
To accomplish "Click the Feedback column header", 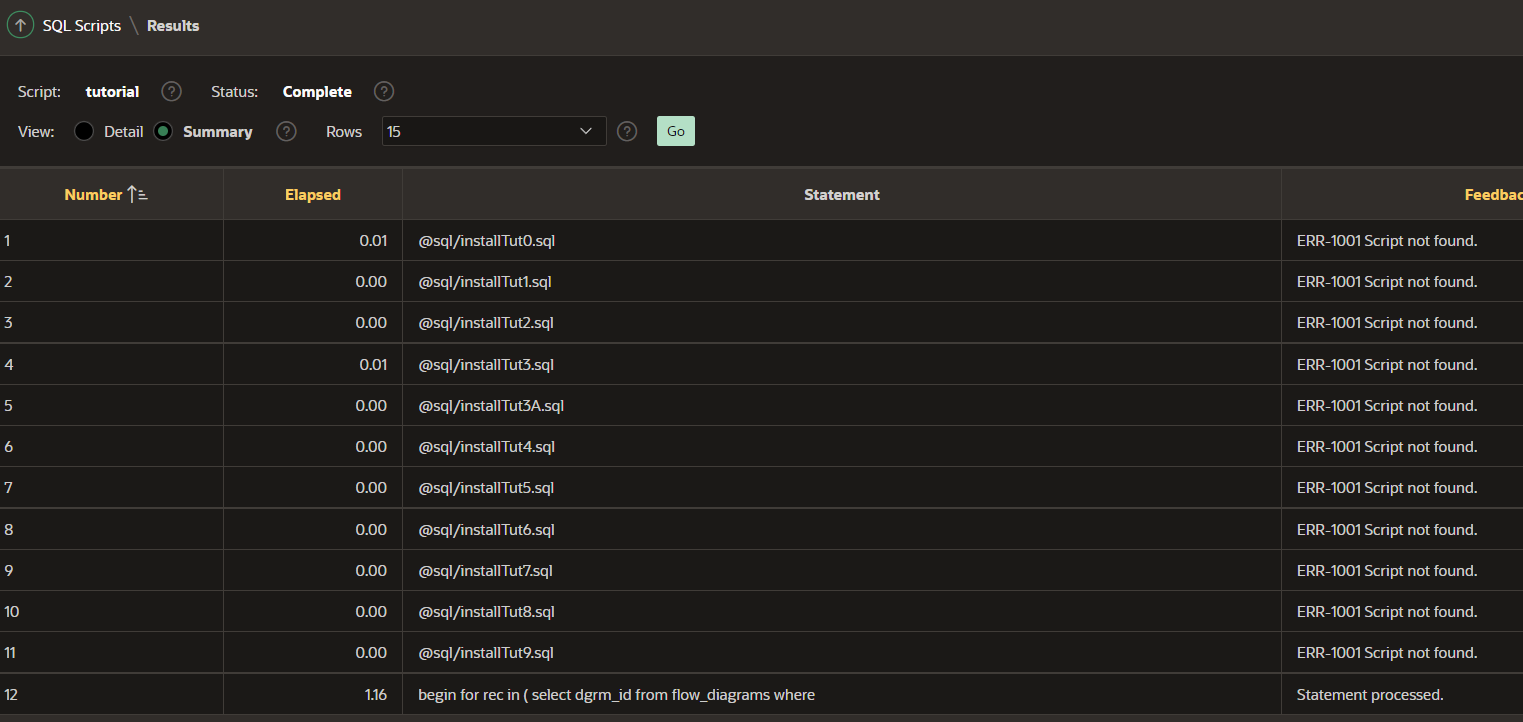I will [1493, 195].
